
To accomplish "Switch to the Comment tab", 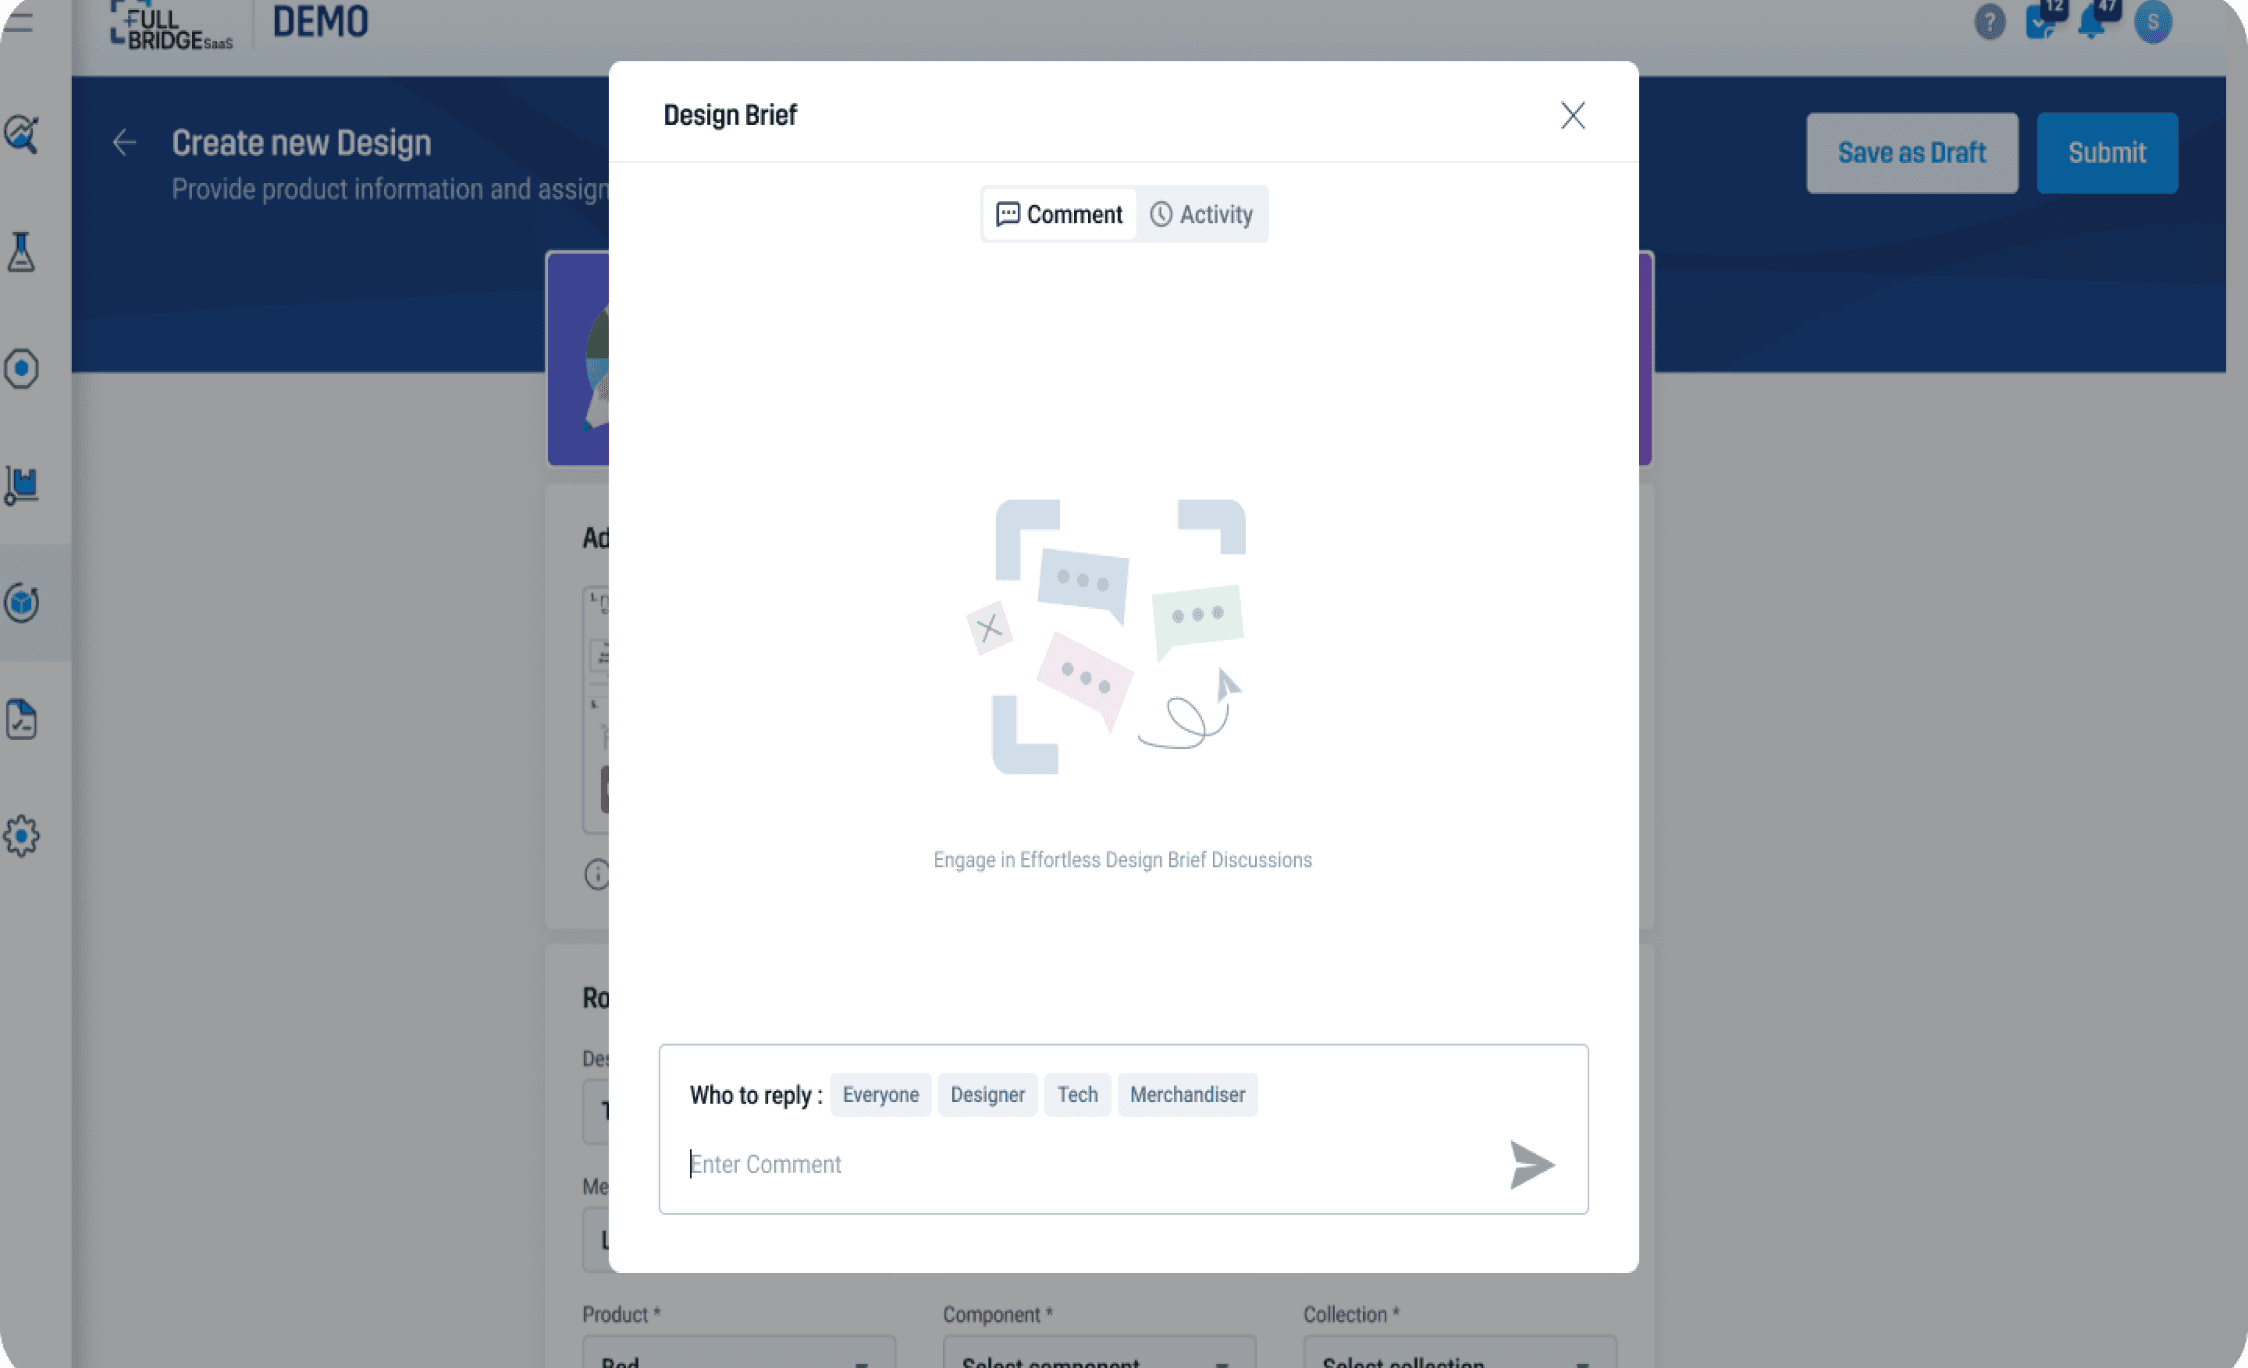I will [1060, 214].
